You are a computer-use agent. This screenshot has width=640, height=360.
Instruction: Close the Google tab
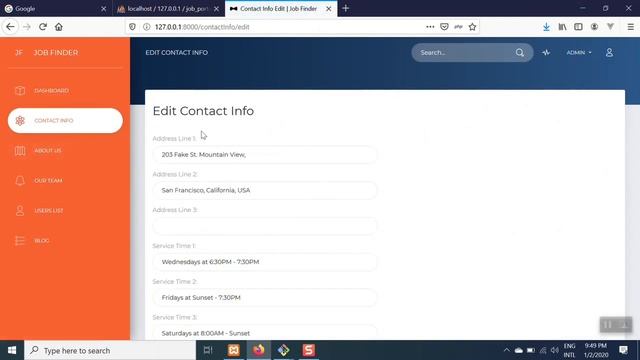[x=104, y=9]
